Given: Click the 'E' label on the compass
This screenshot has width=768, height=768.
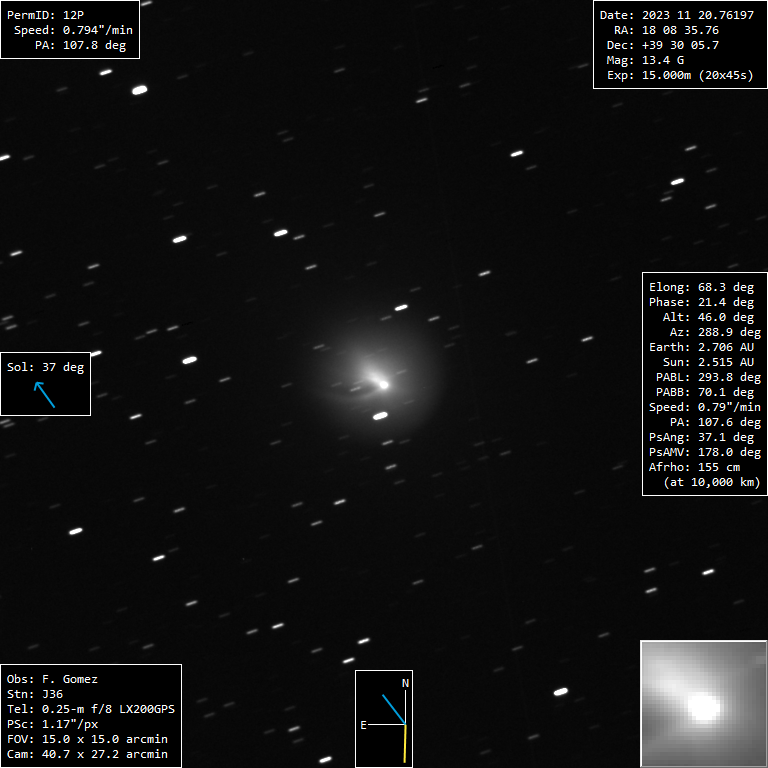Looking at the screenshot, I should [363, 725].
